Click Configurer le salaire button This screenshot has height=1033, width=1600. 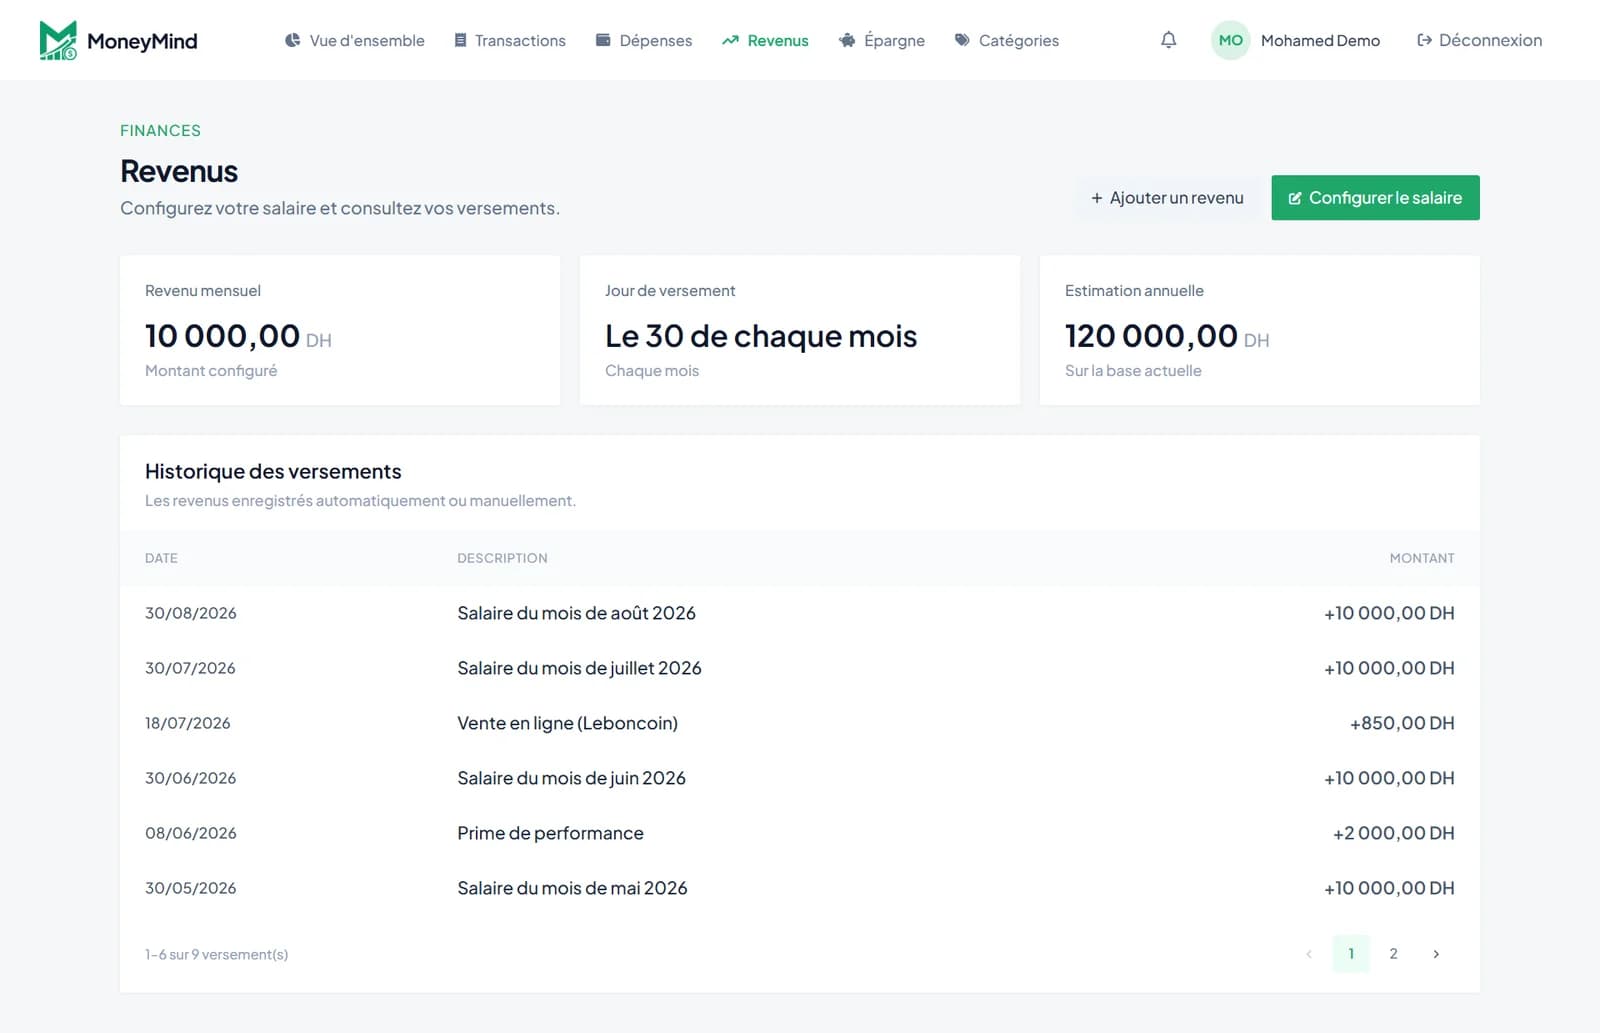click(1375, 198)
